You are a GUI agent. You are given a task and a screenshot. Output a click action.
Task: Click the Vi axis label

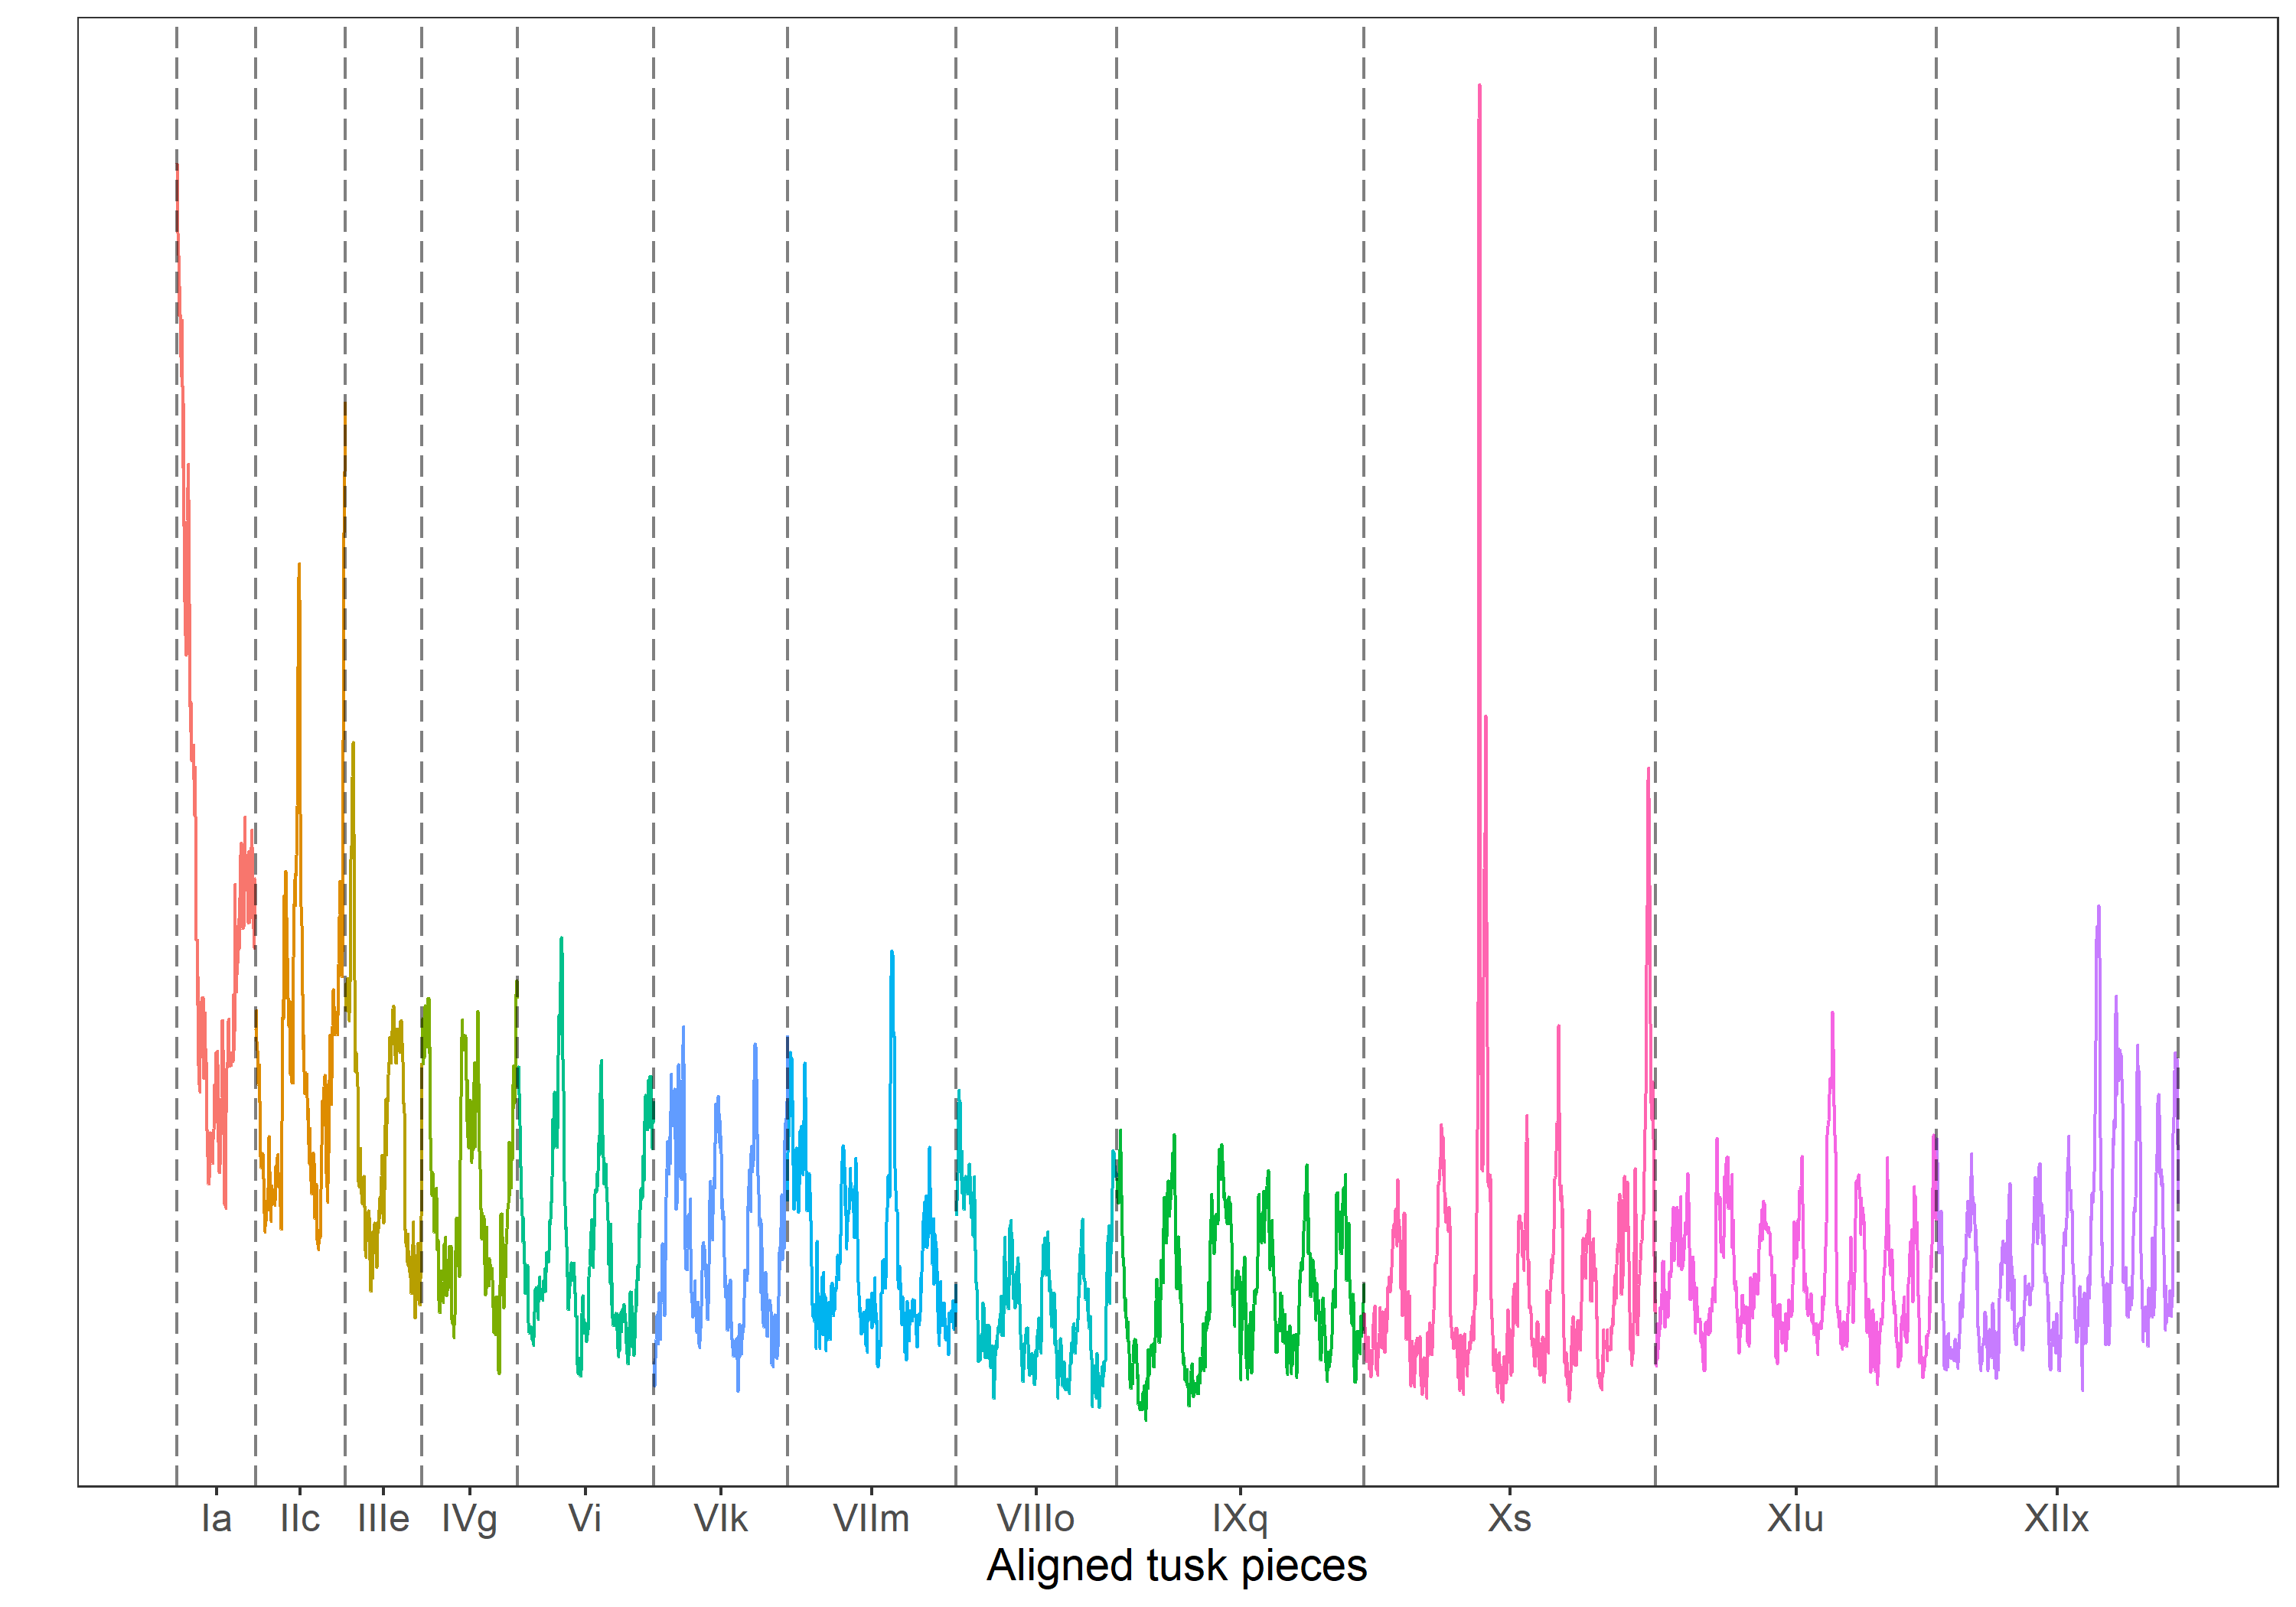coord(585,1519)
